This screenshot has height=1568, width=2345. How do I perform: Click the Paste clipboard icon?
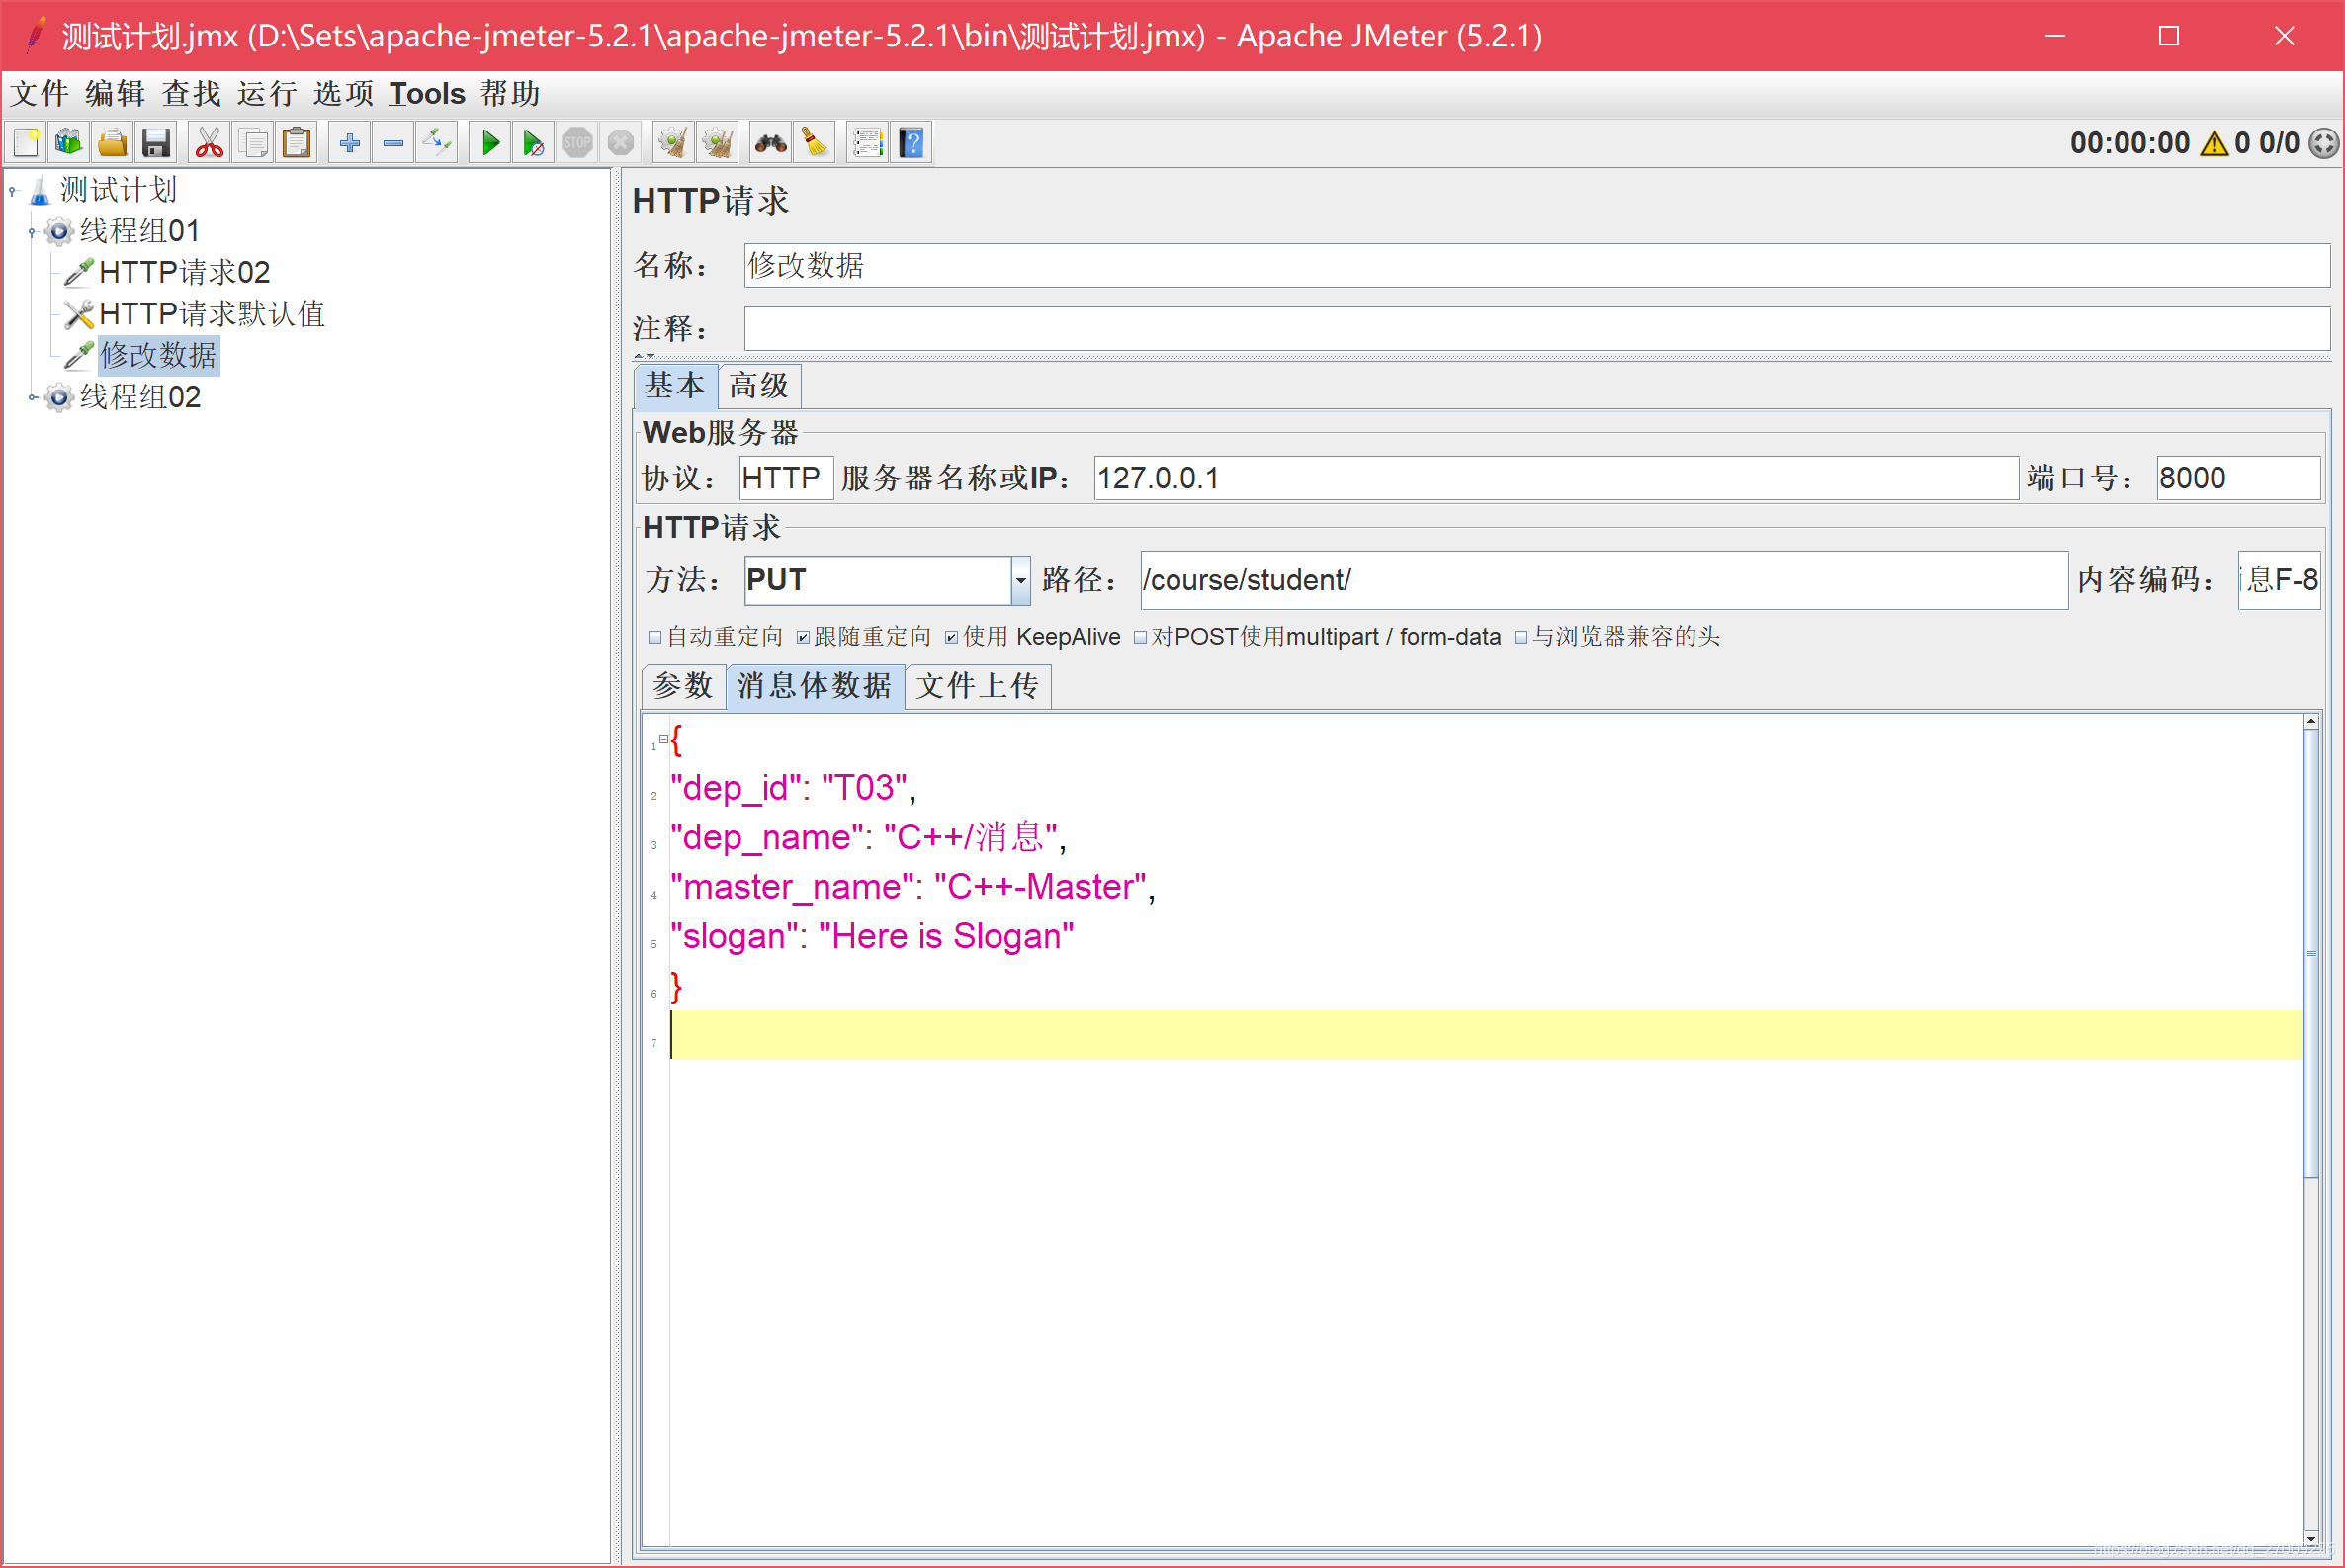[x=297, y=143]
